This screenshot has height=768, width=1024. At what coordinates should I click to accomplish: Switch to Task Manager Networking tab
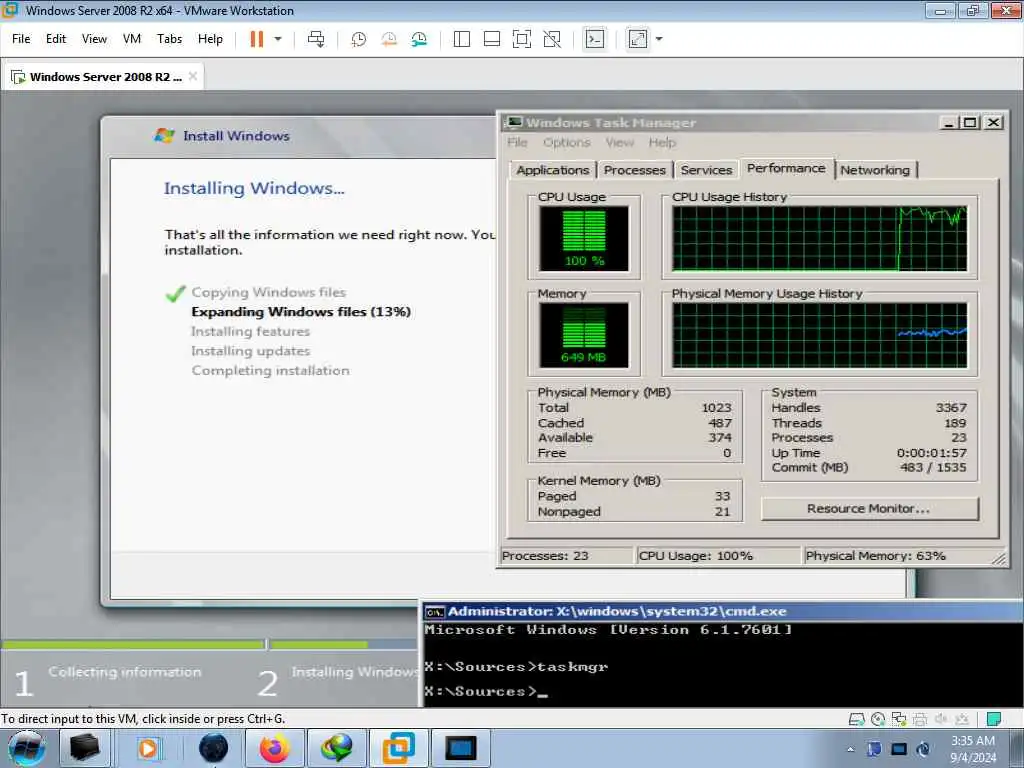tap(875, 170)
